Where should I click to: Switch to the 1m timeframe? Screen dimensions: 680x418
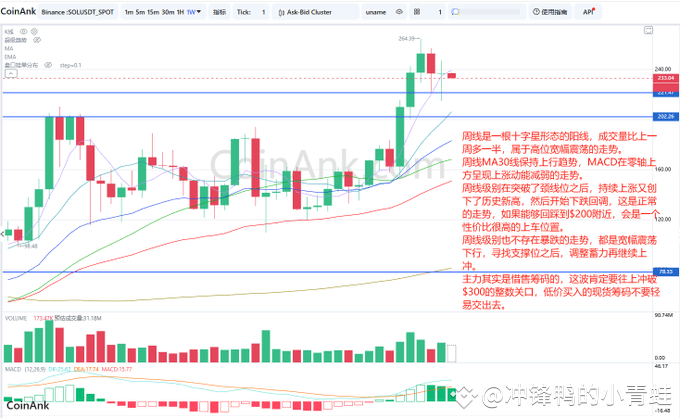(x=129, y=12)
